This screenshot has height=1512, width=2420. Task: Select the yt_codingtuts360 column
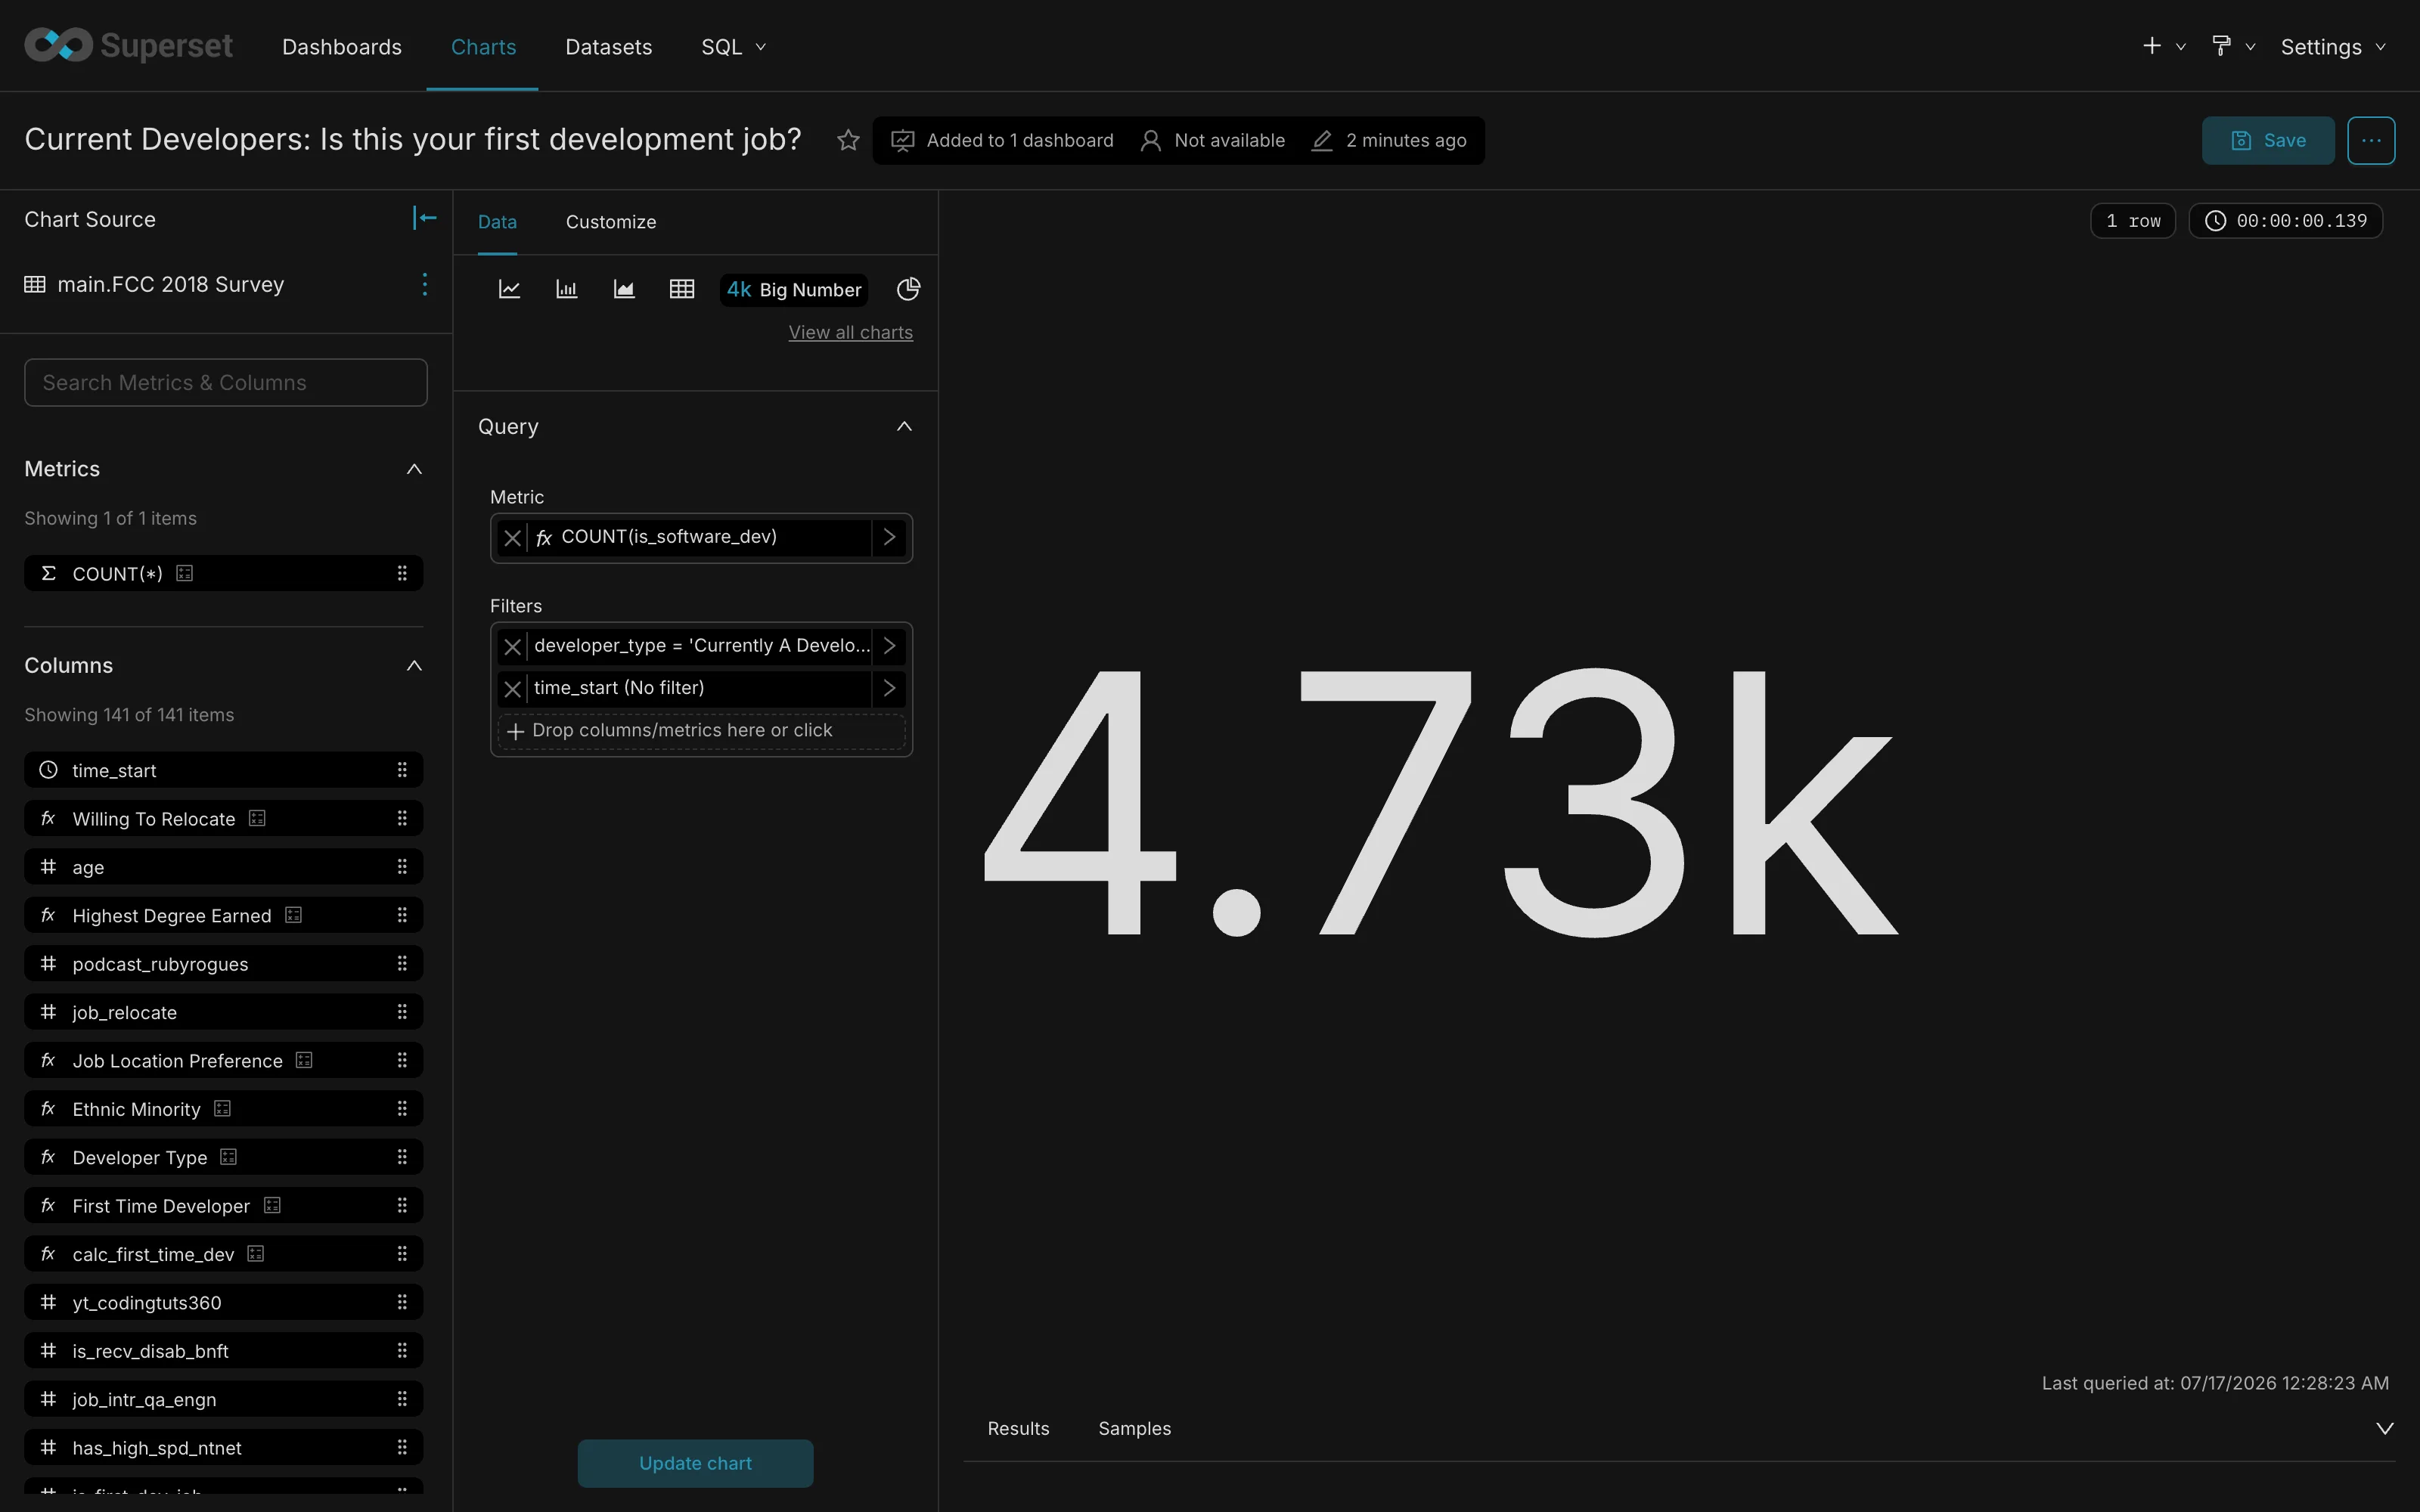(x=224, y=1302)
